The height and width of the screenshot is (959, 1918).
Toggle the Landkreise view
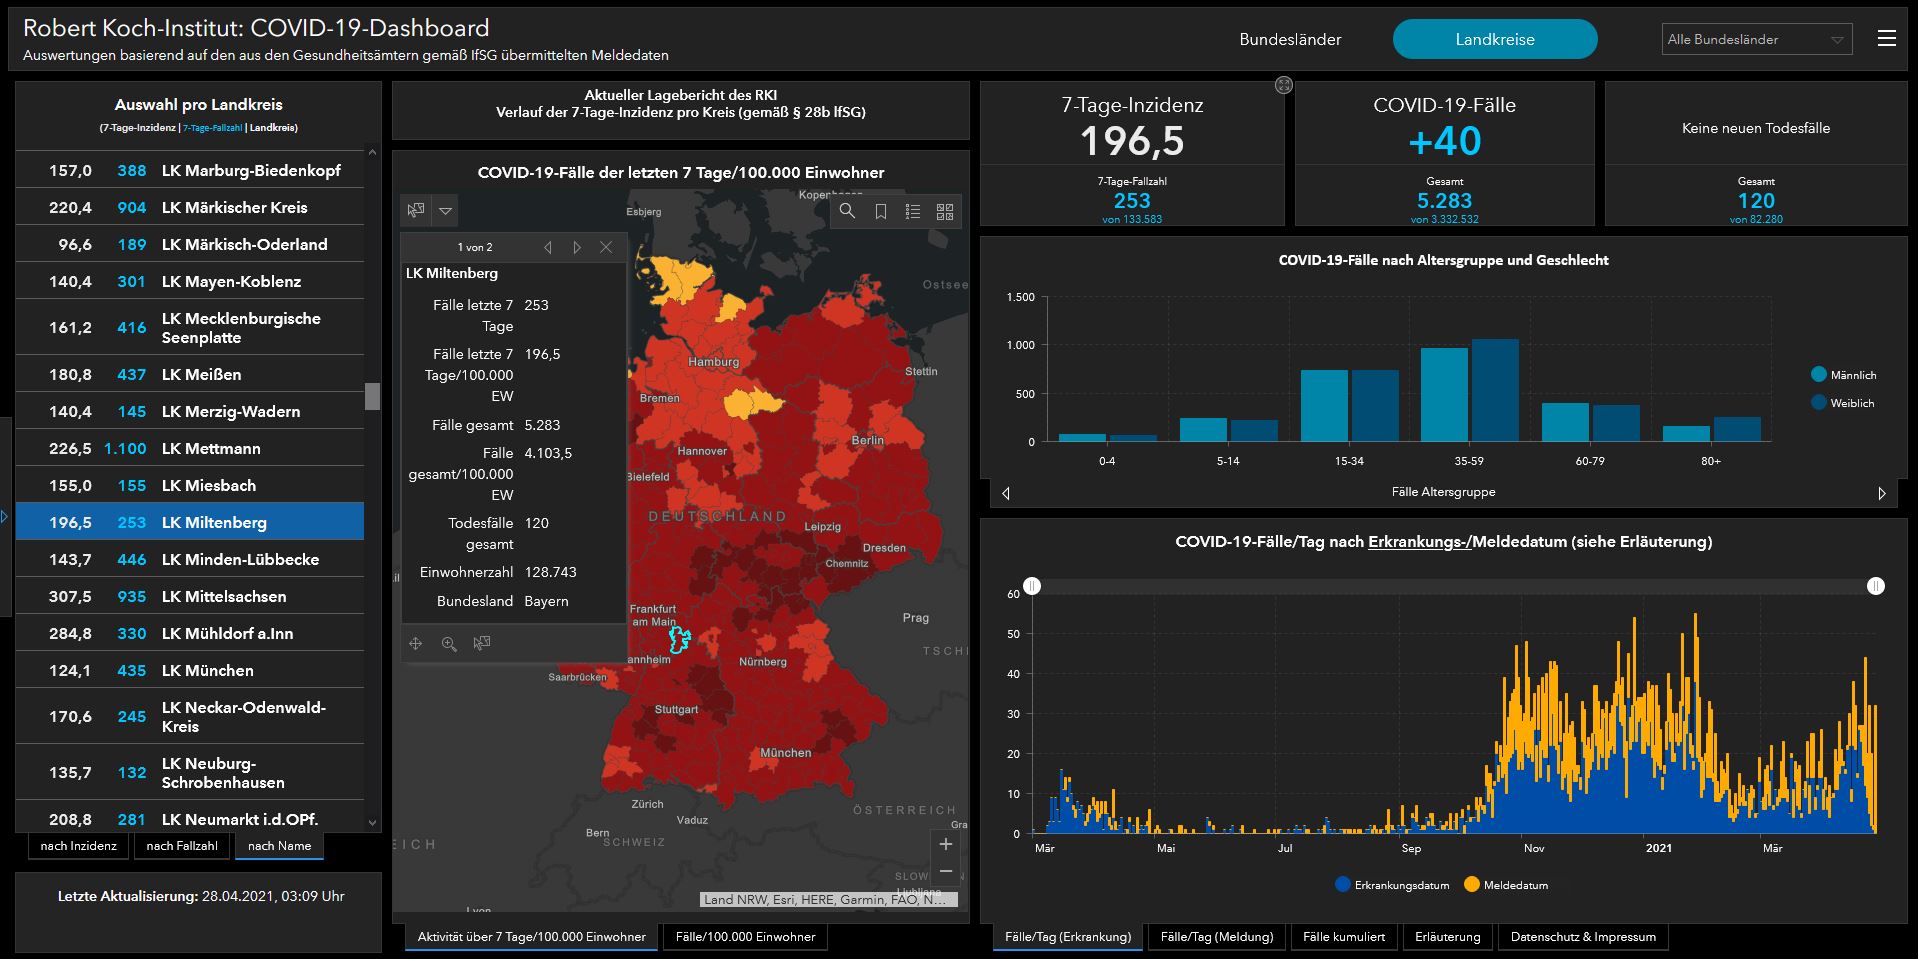coord(1494,40)
